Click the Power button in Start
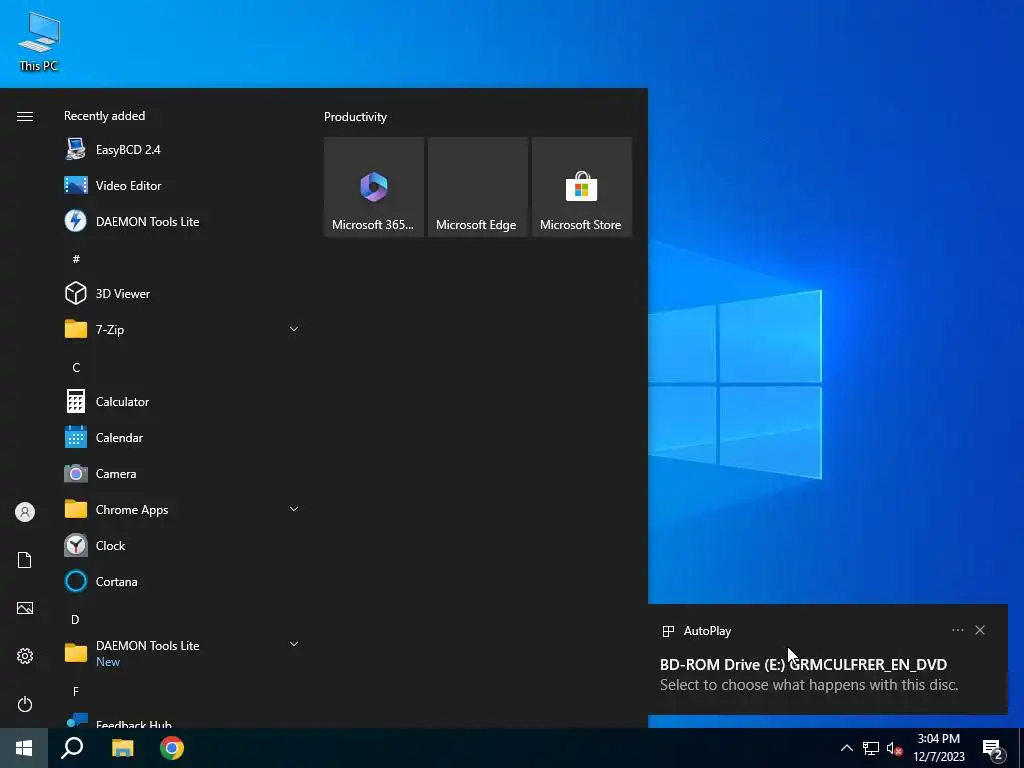The height and width of the screenshot is (768, 1024). [x=25, y=704]
